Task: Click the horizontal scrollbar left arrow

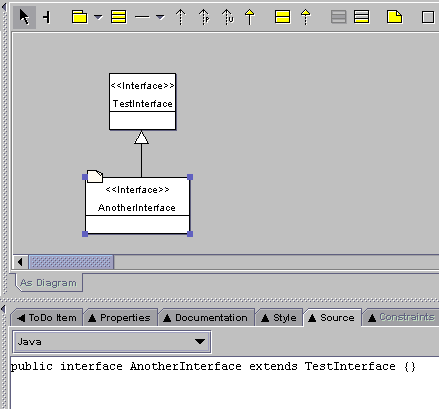Action: 20,262
